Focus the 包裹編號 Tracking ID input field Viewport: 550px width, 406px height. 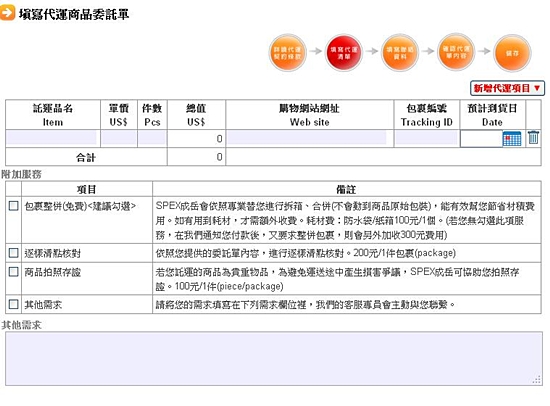pyautogui.click(x=427, y=138)
